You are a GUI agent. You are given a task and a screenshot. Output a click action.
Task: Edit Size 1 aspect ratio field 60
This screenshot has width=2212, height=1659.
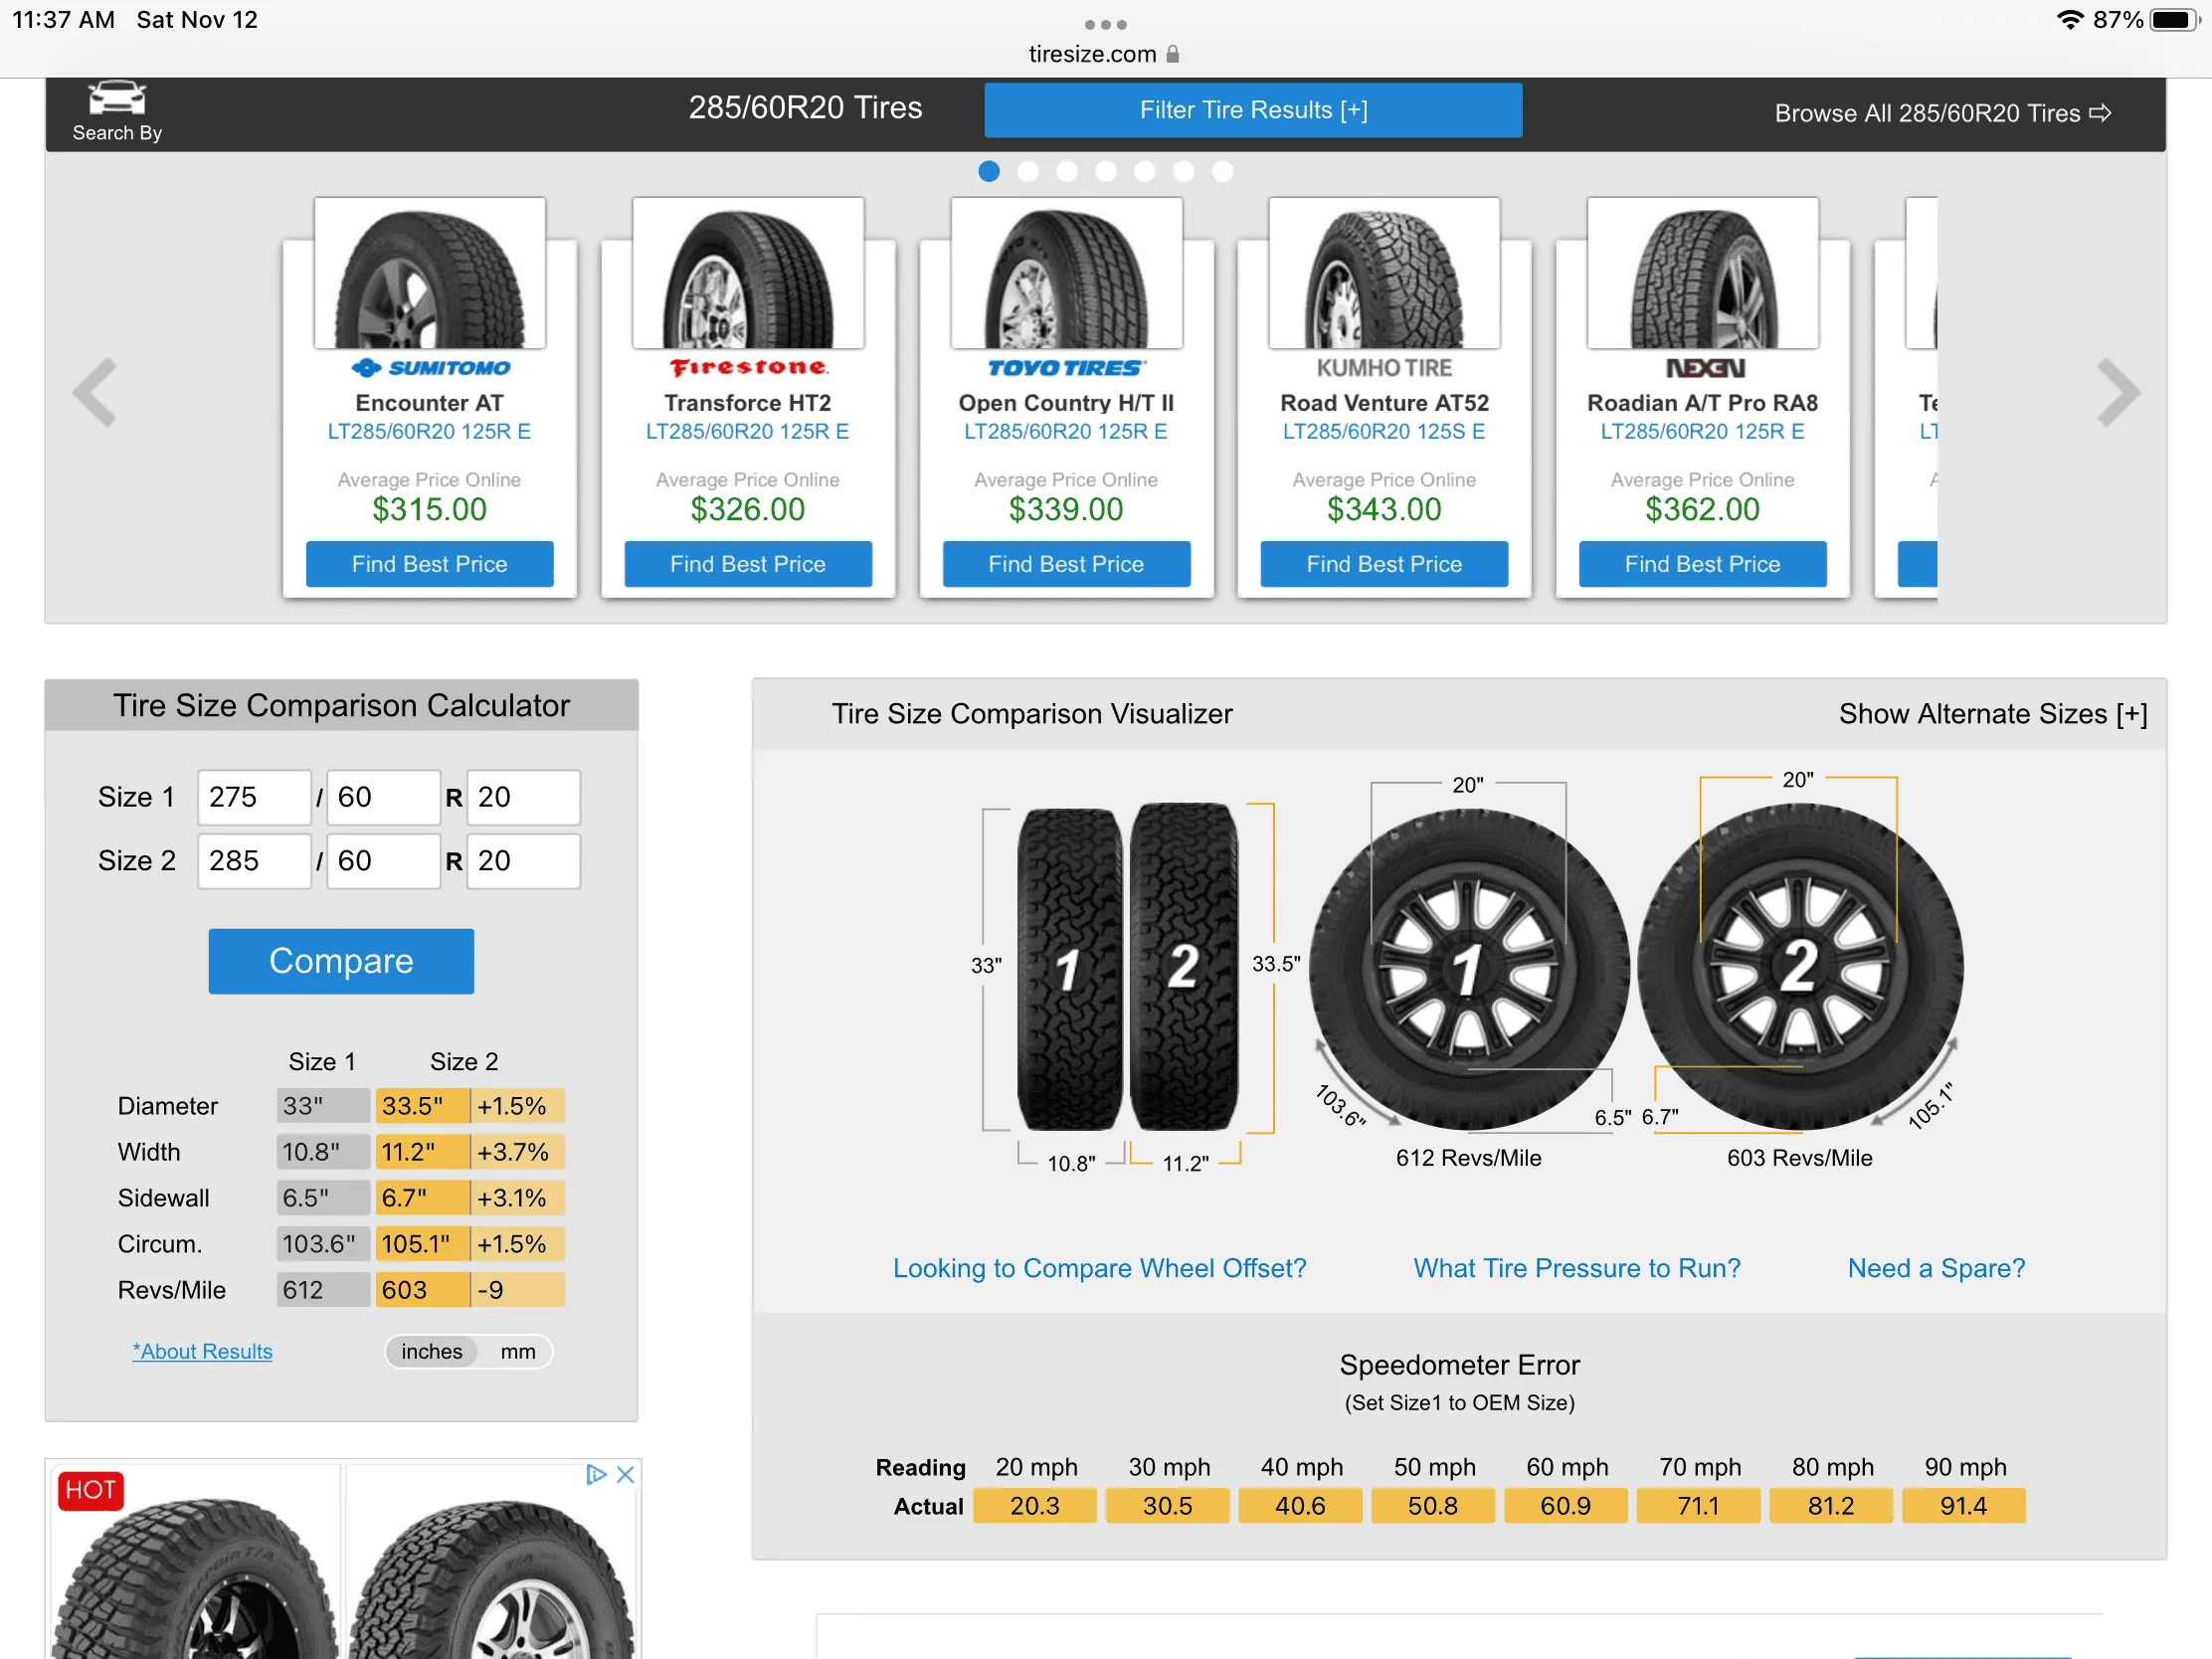[383, 797]
